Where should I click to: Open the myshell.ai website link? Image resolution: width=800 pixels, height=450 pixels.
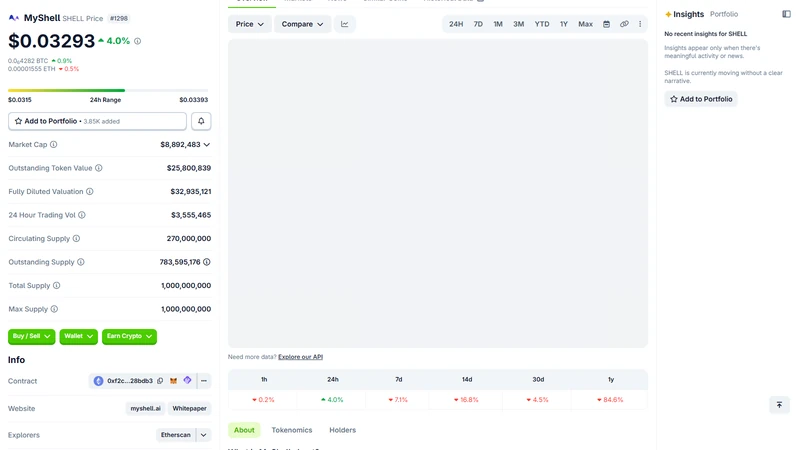[145, 408]
